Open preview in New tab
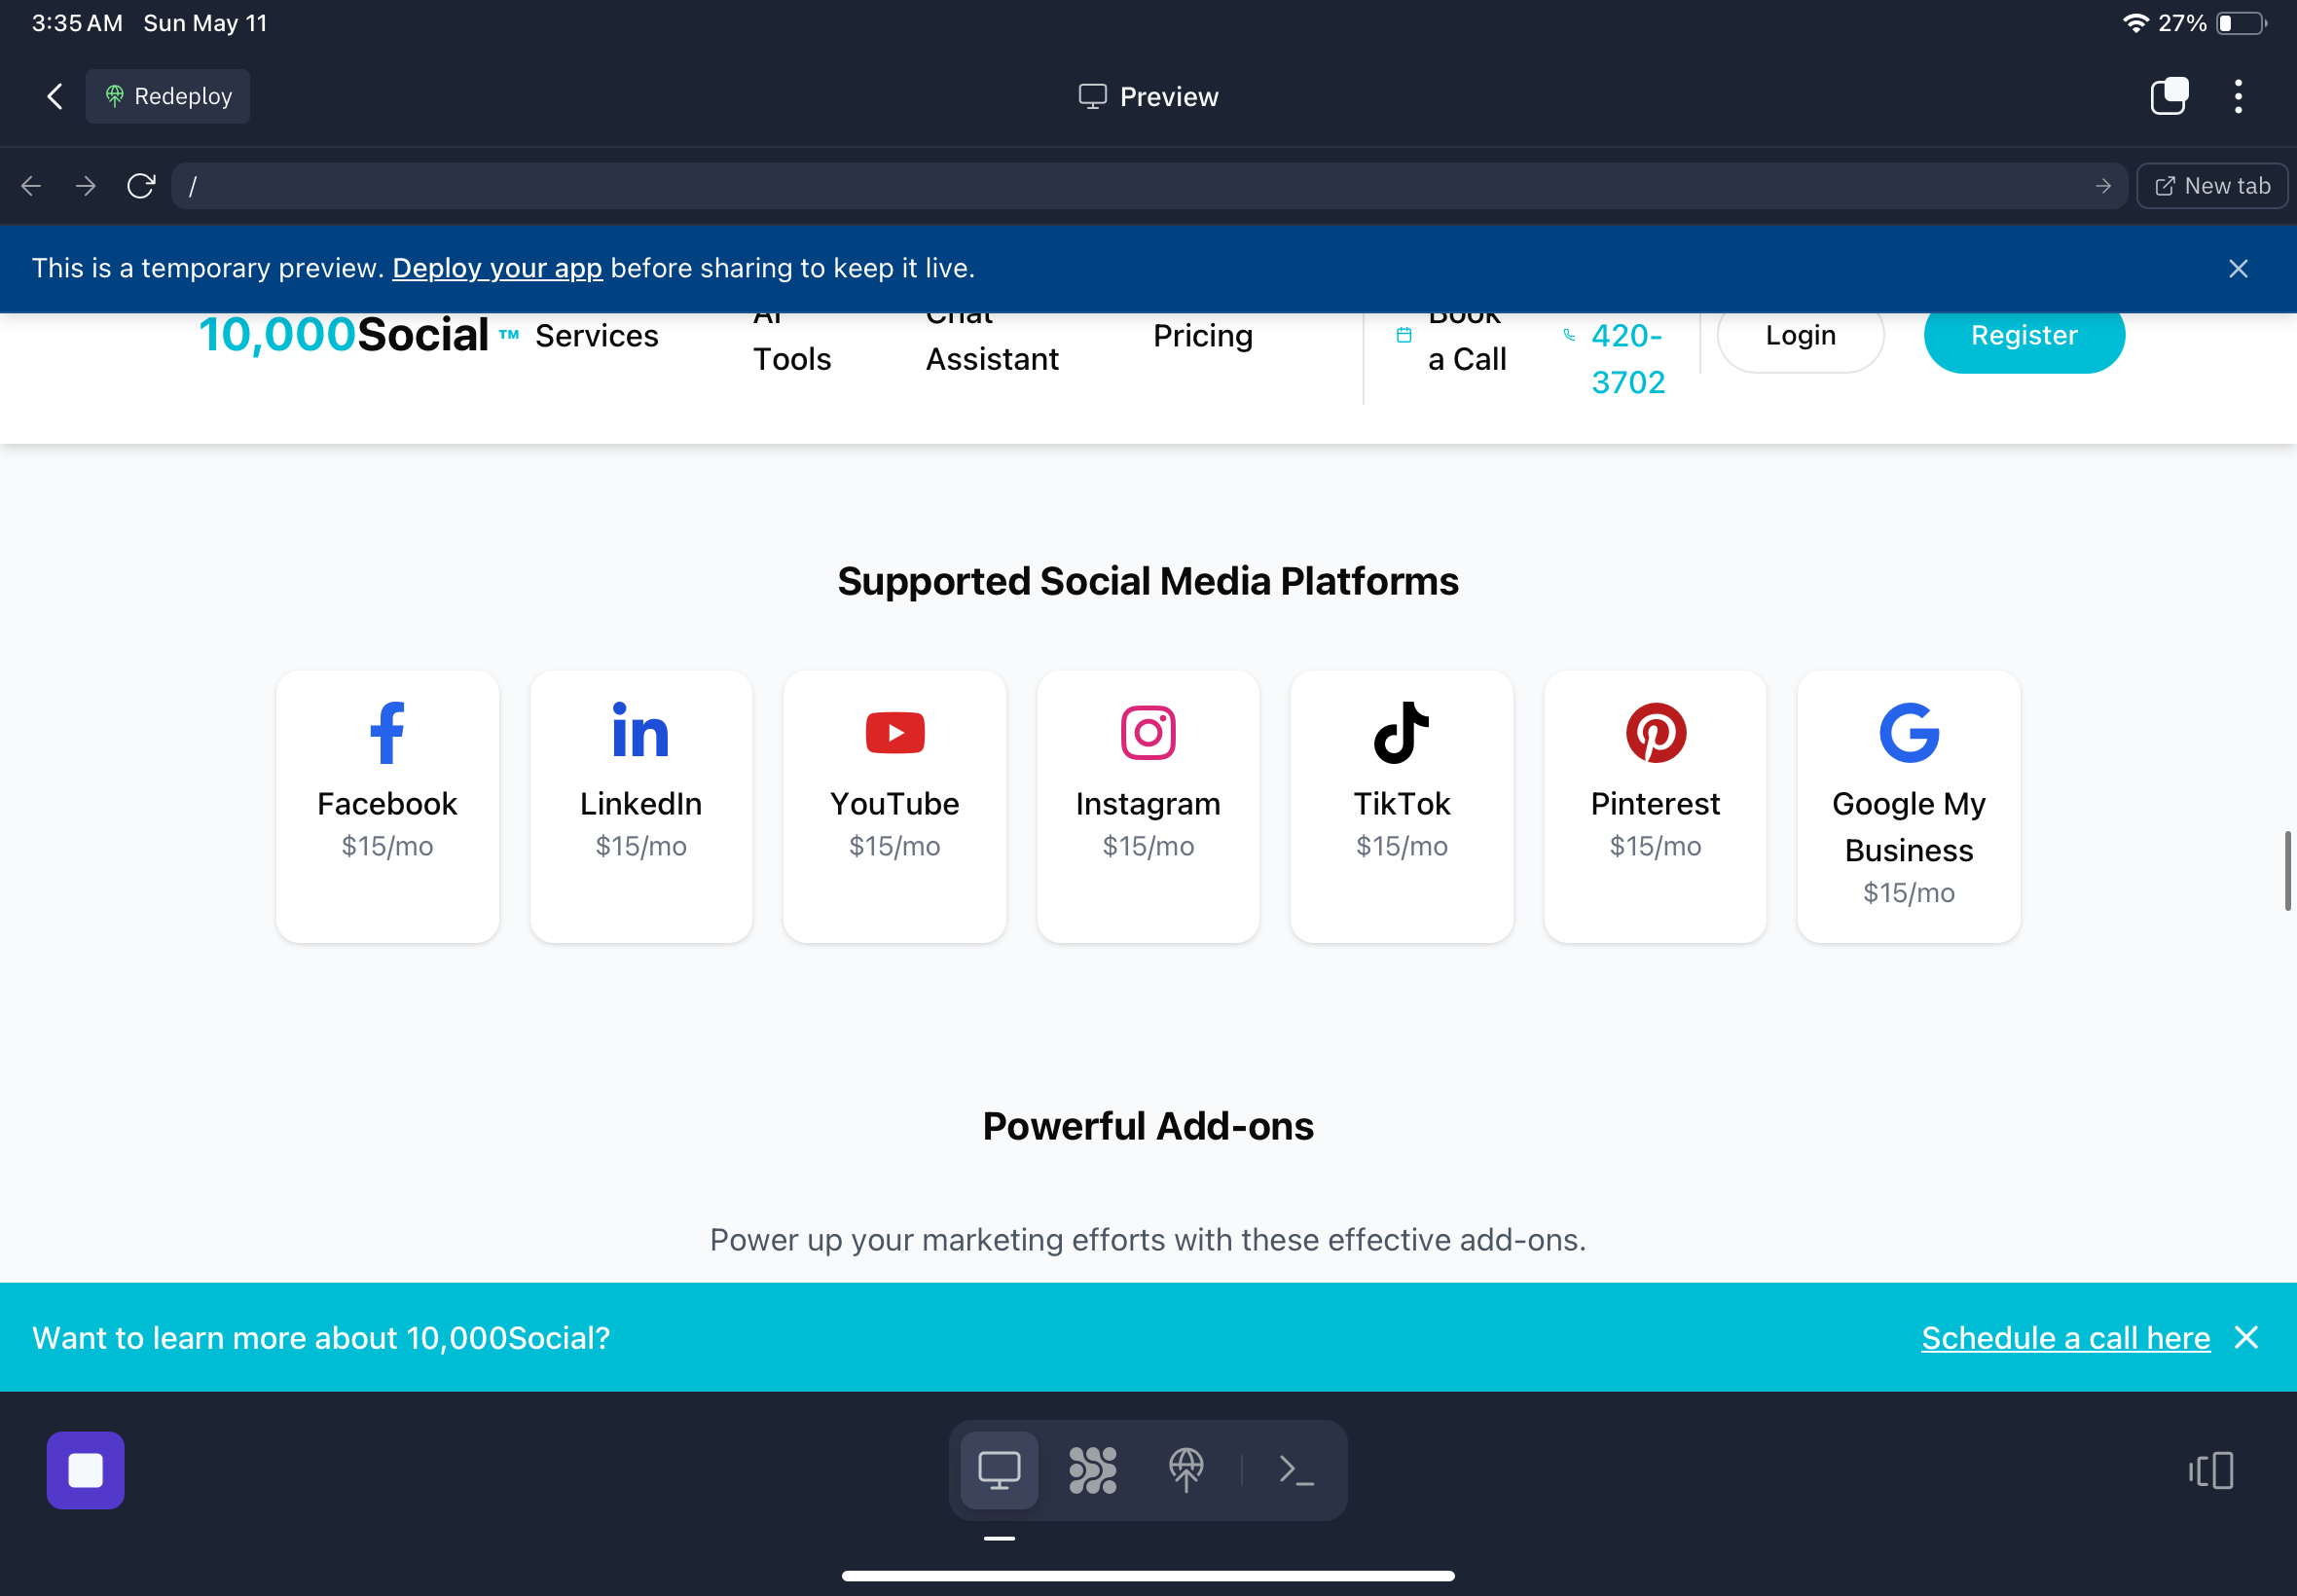Screen dimensions: 2297x1596 [2212, 186]
